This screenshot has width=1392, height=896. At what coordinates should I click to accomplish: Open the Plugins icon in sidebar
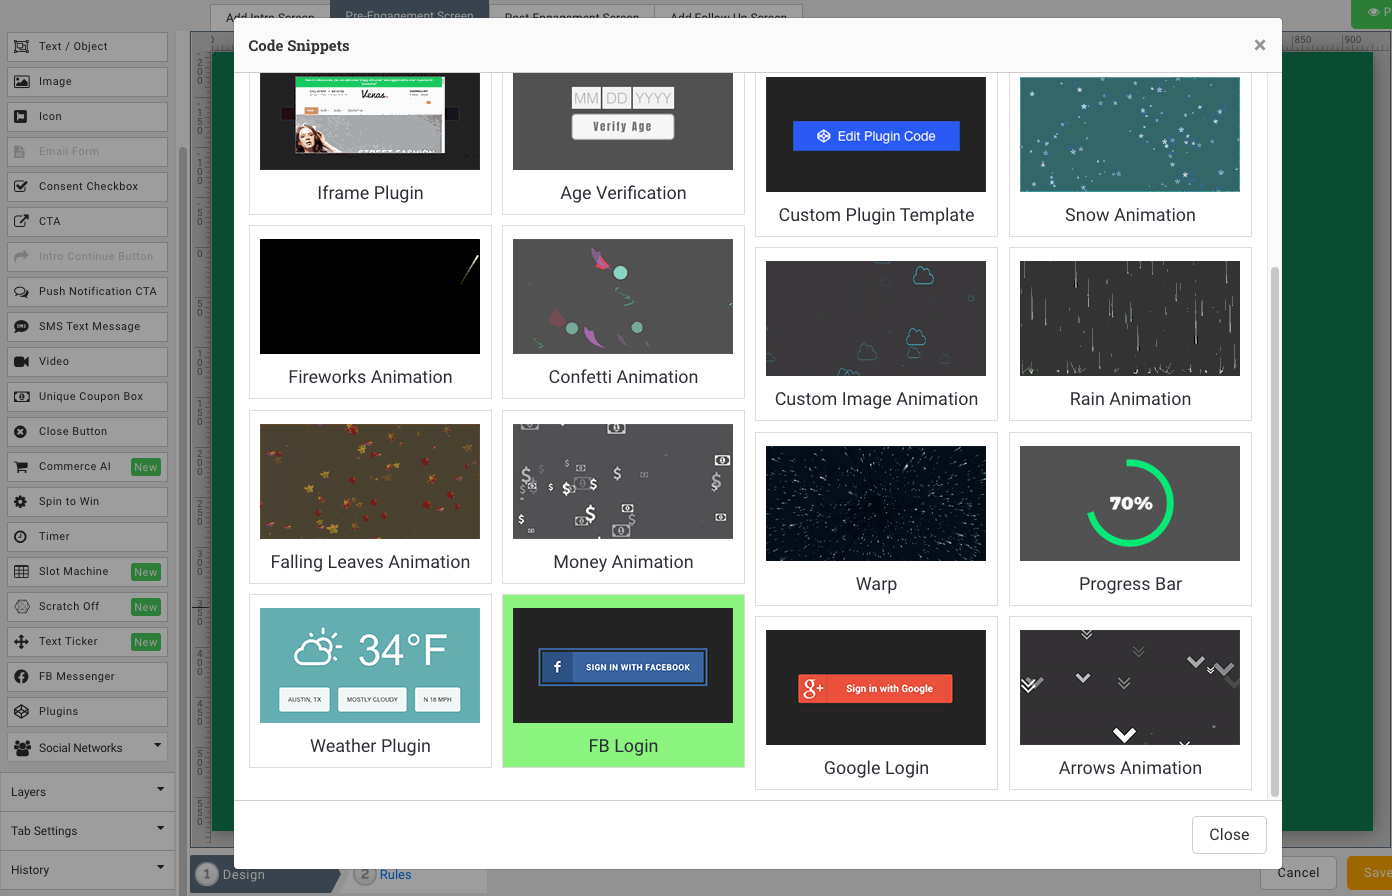pyautogui.click(x=20, y=711)
